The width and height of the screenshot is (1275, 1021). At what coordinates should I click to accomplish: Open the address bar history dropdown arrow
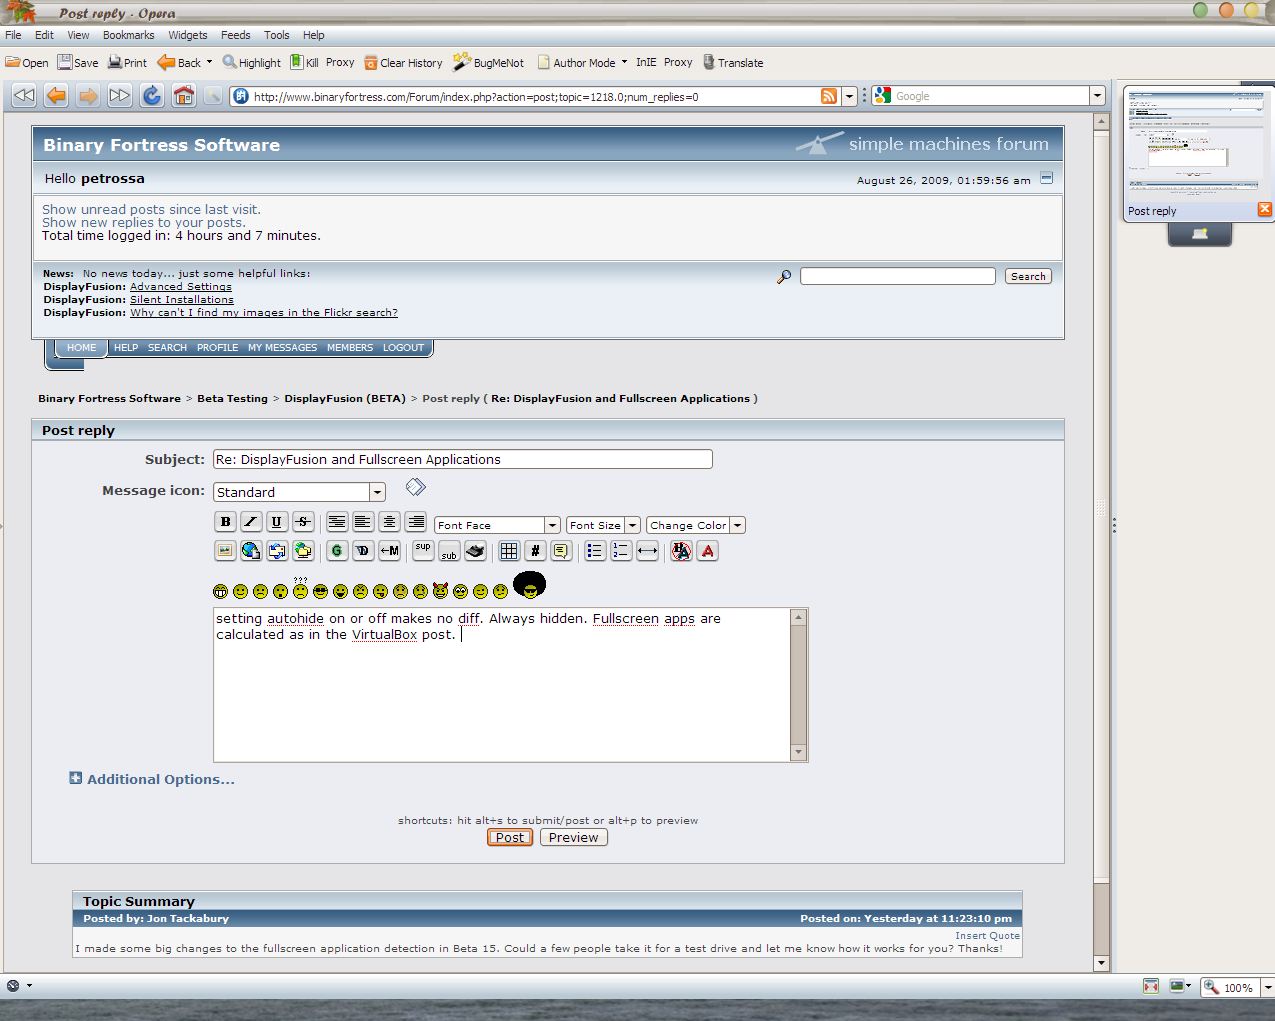849,96
